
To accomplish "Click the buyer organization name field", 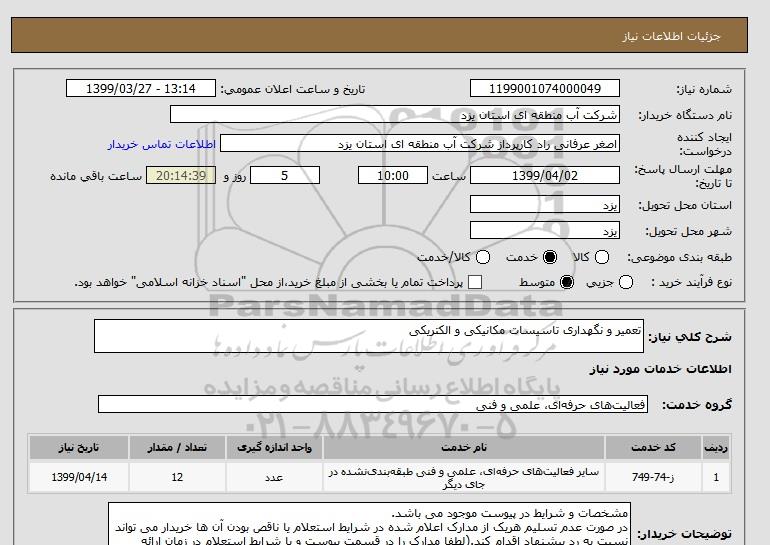I will [395, 114].
